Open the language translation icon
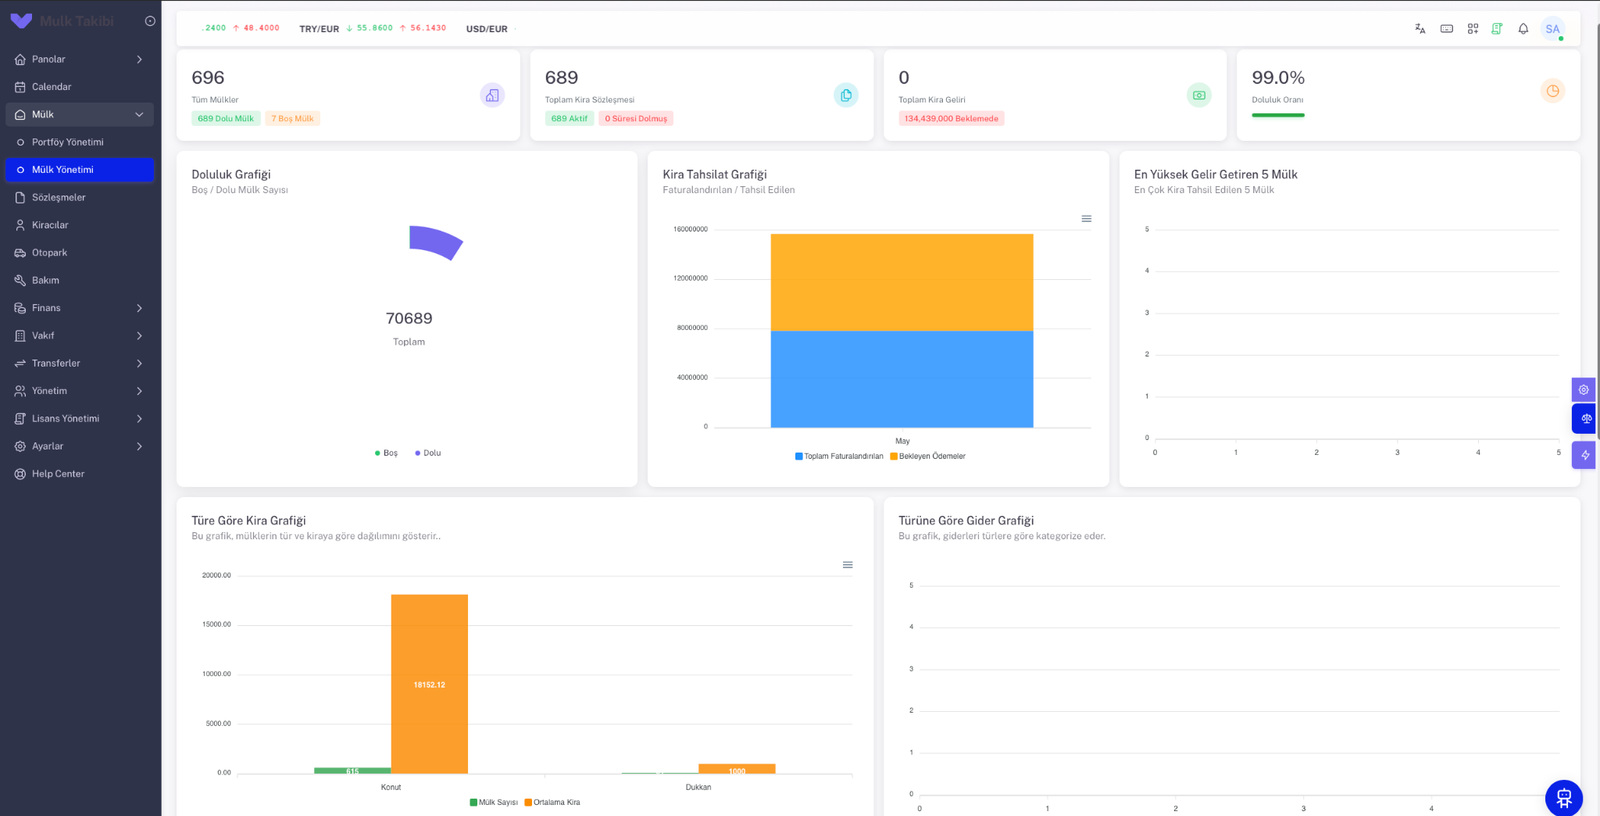 coord(1420,29)
